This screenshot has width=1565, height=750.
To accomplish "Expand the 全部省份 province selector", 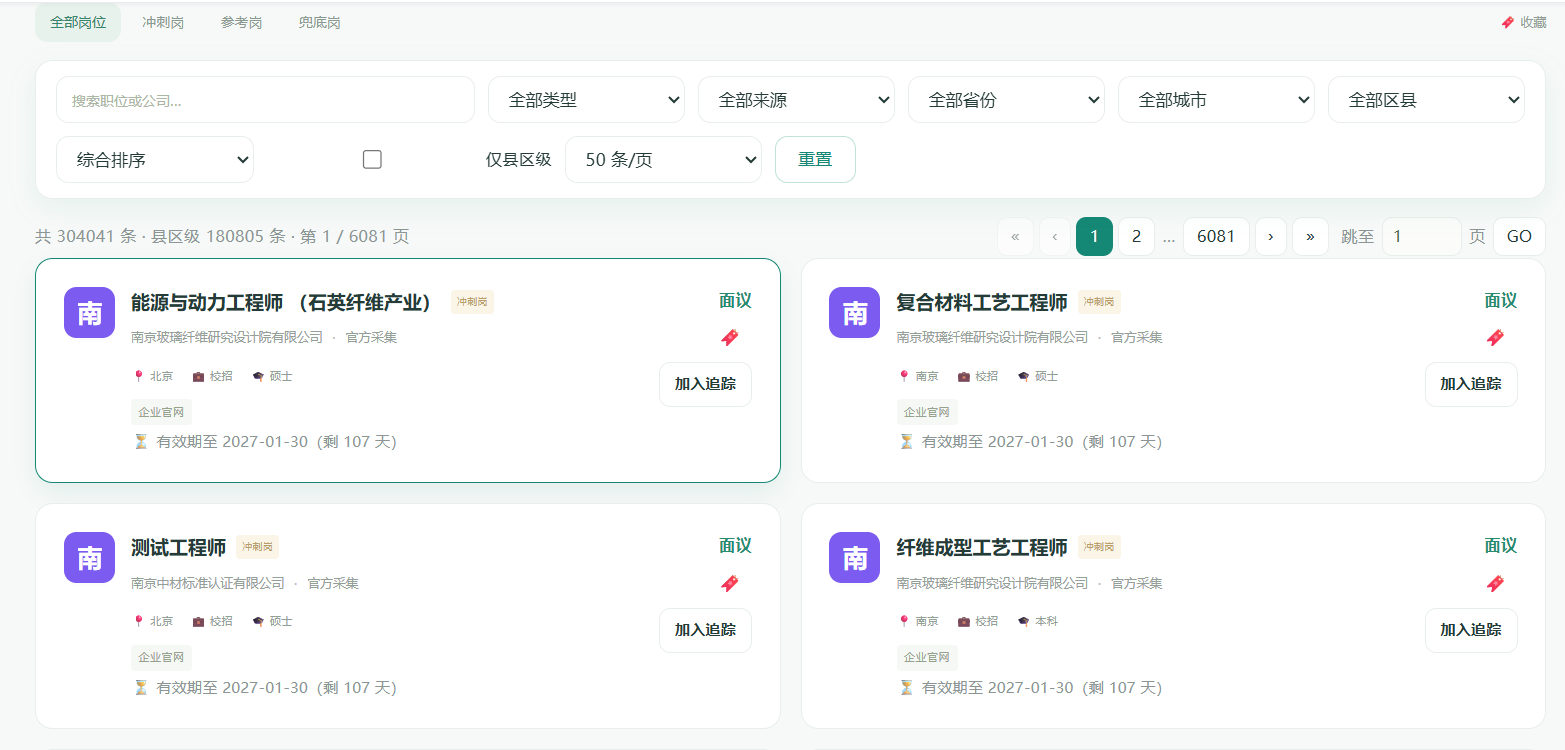I will (x=1006, y=100).
